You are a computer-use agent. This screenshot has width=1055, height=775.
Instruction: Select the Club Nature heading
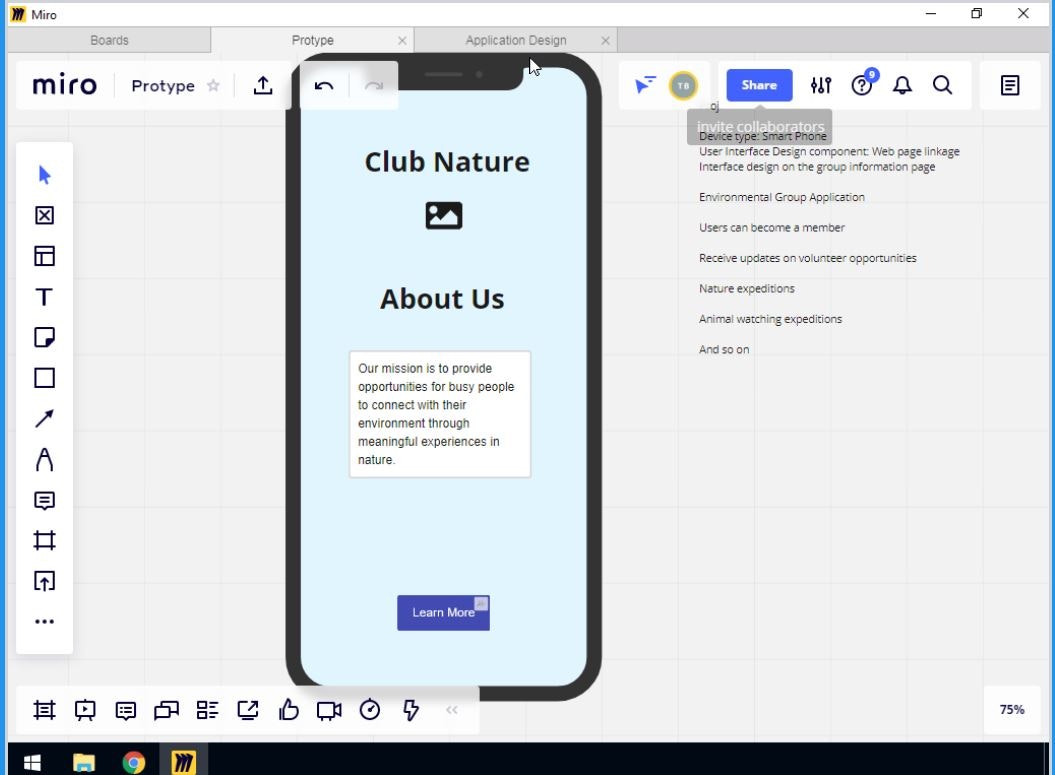447,162
